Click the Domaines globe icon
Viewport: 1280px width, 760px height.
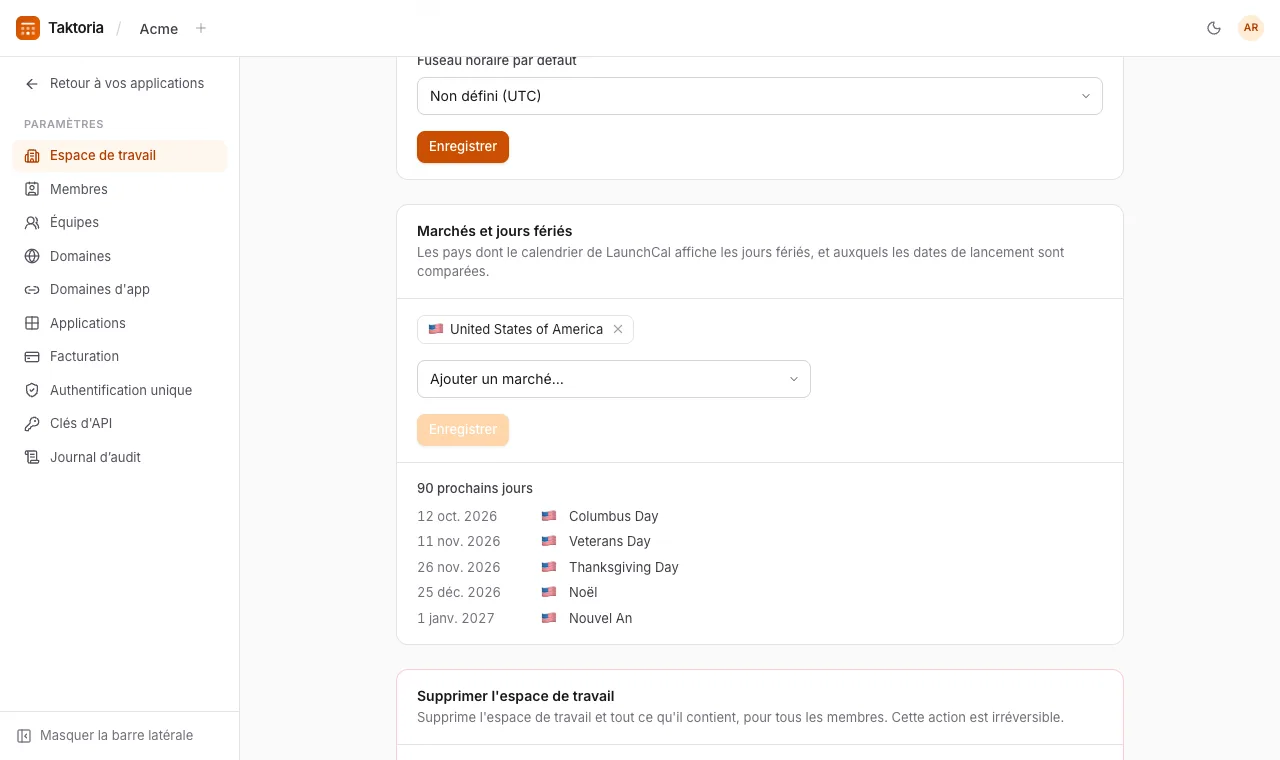click(32, 256)
